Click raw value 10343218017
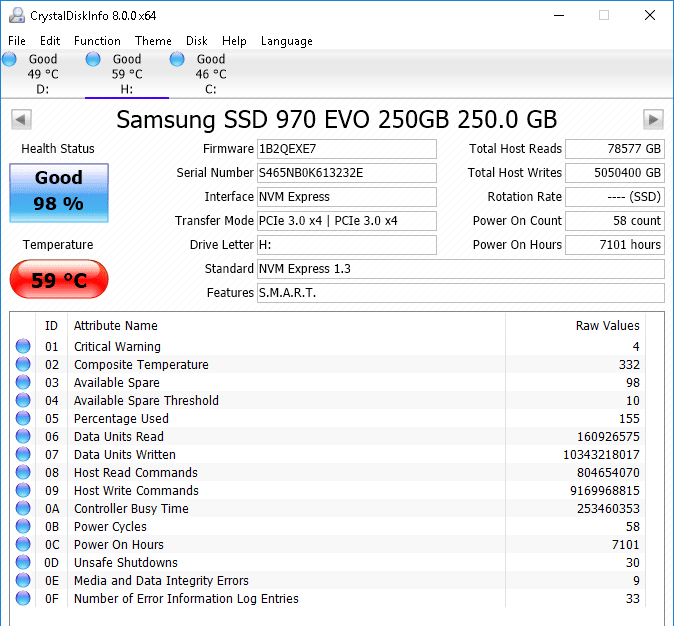This screenshot has height=626, width=674. pos(601,454)
